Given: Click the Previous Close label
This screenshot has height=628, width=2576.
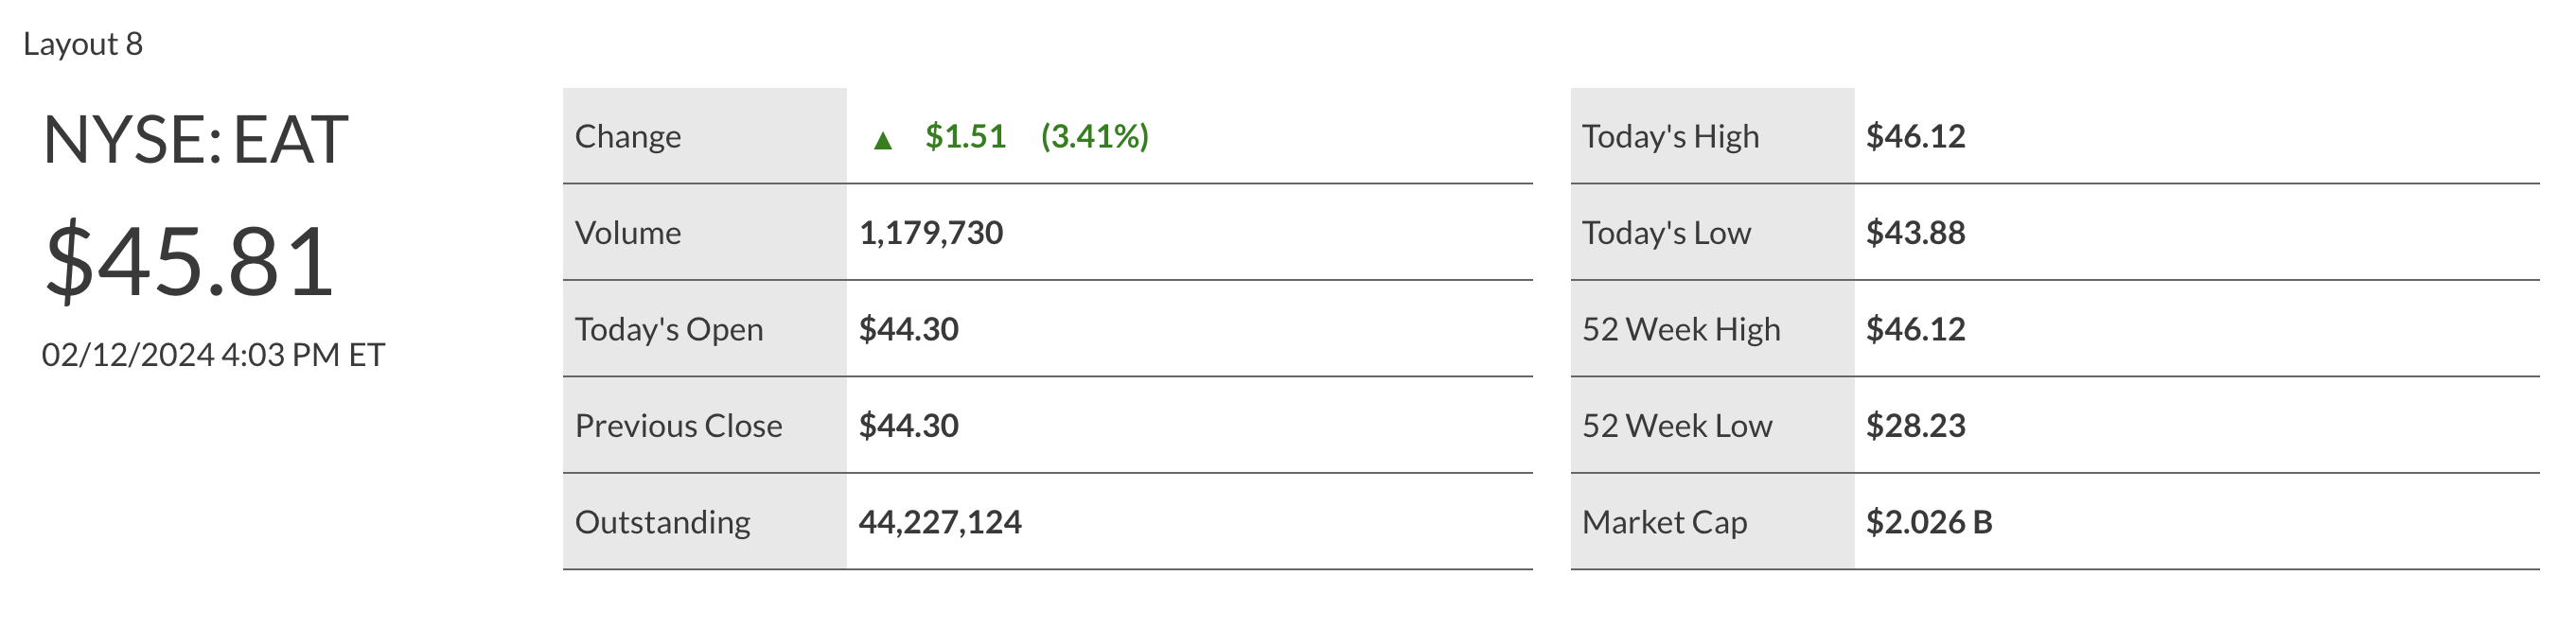Looking at the screenshot, I should (678, 426).
